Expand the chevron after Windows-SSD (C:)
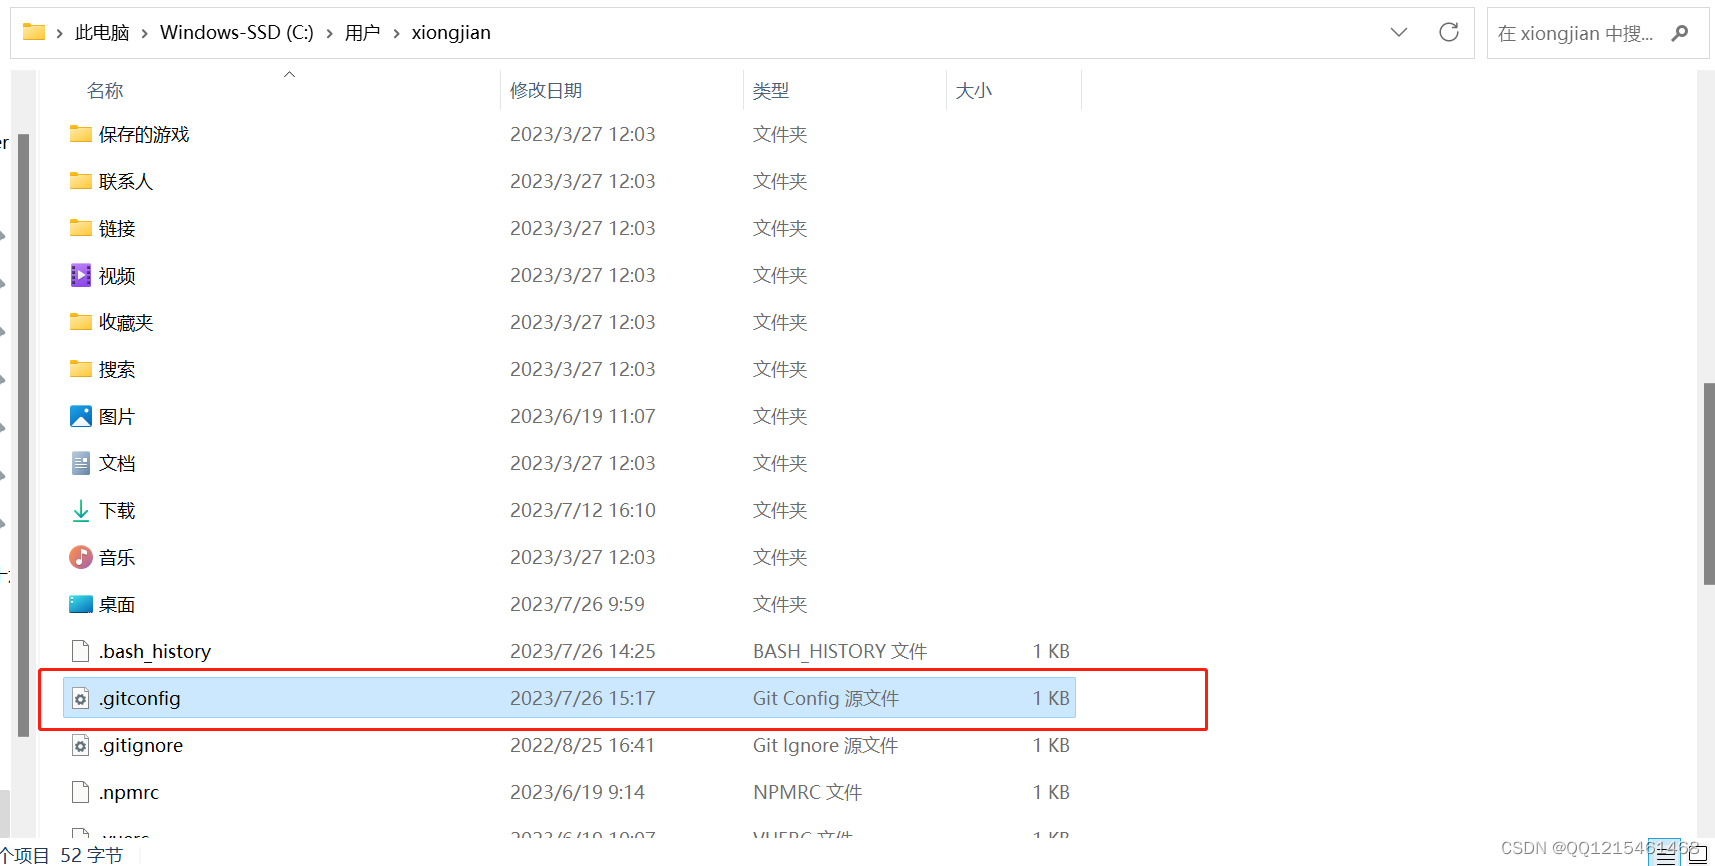 point(329,33)
